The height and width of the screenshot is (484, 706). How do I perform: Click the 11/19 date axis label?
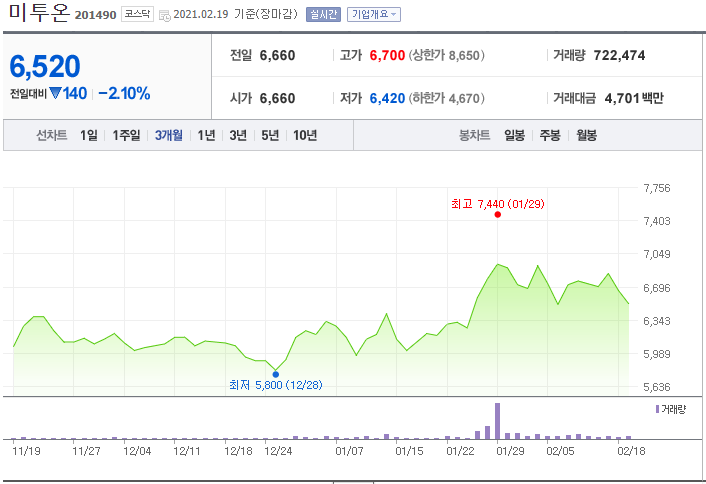pos(26,451)
